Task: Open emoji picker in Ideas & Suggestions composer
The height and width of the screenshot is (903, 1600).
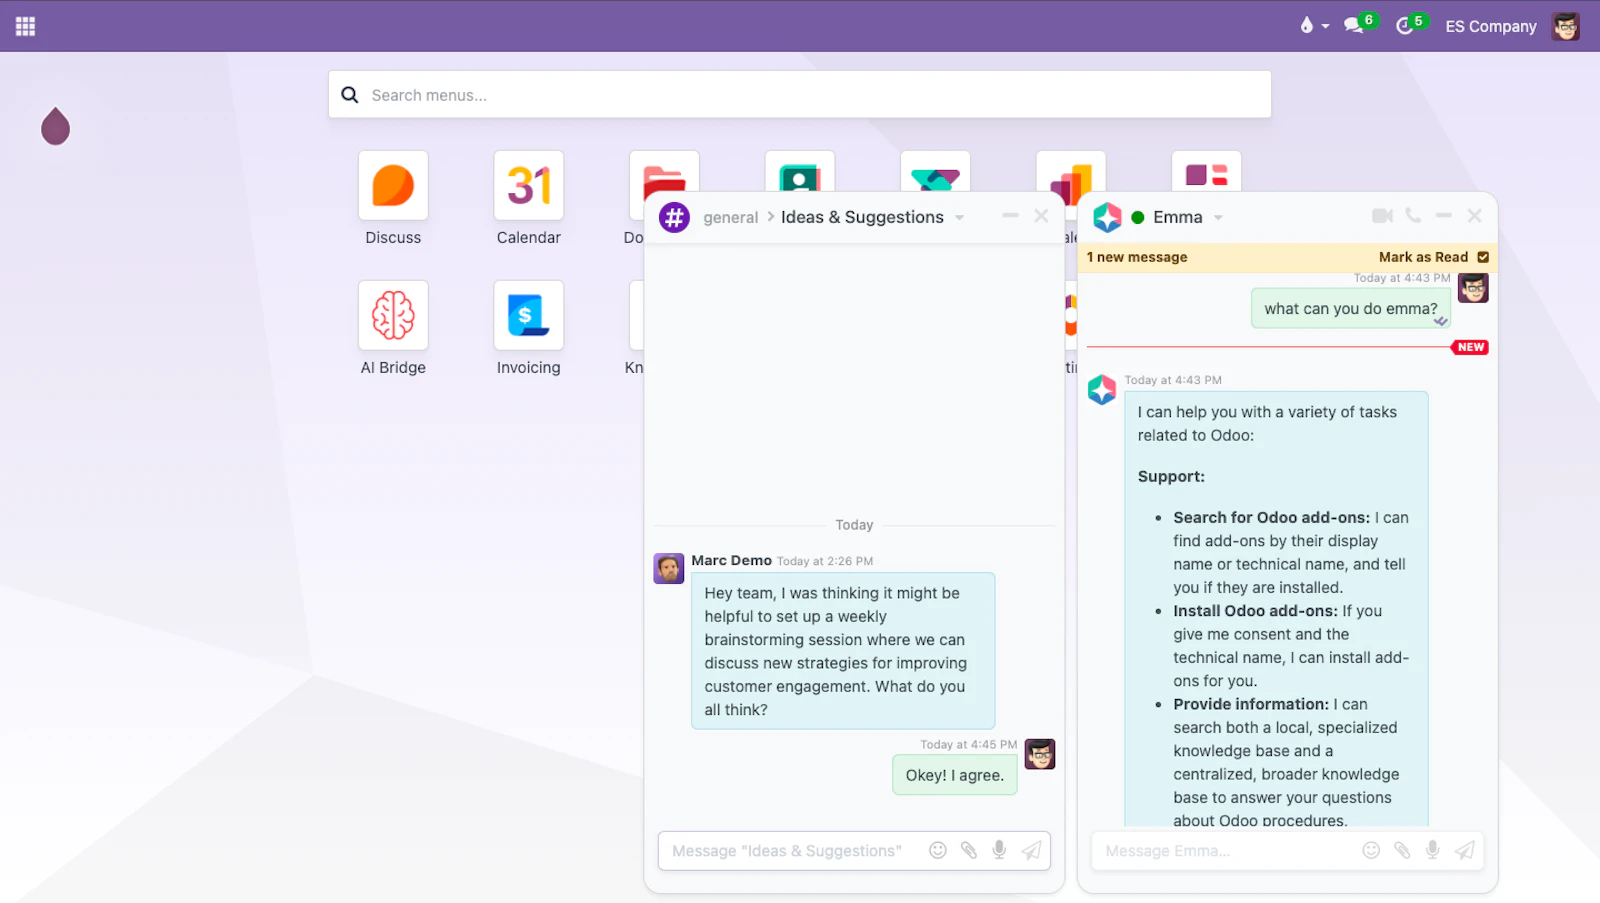Action: (x=938, y=850)
